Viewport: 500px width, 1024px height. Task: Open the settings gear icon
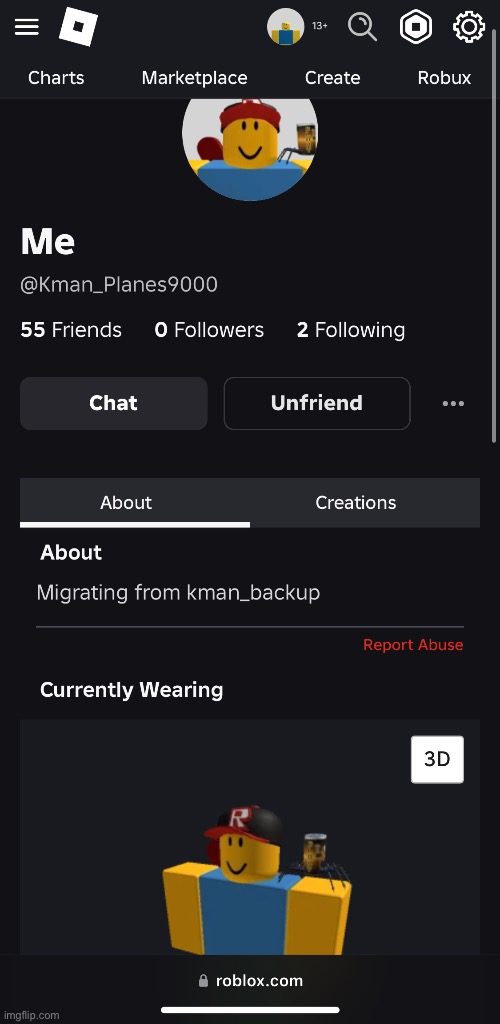pos(469,27)
